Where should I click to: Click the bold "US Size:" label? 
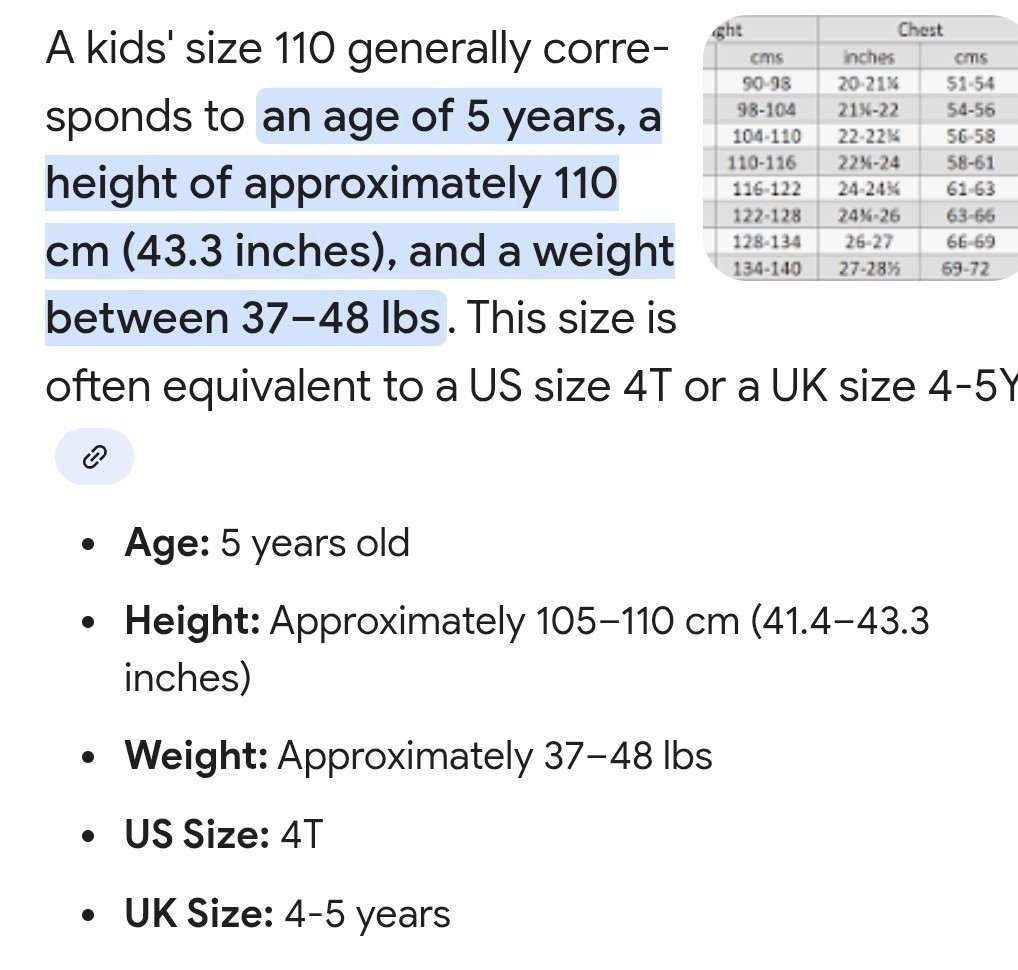tap(197, 834)
